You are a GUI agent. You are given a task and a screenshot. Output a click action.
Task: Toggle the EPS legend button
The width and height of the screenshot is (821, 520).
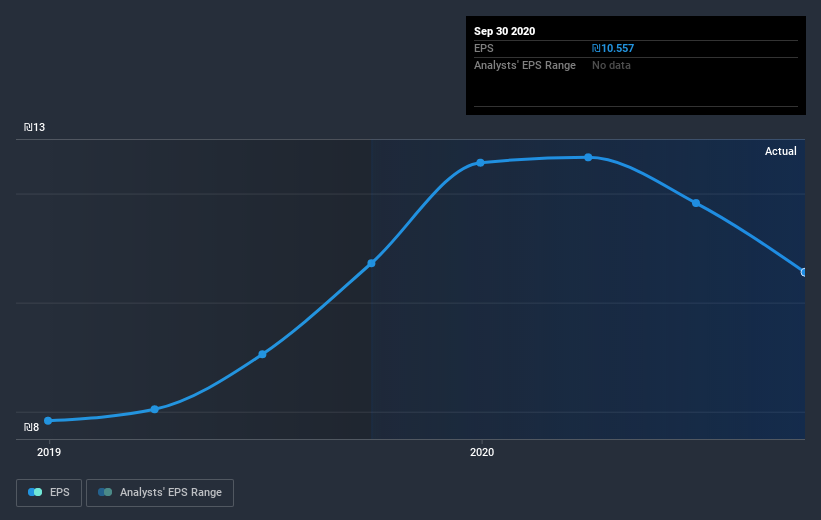point(49,492)
